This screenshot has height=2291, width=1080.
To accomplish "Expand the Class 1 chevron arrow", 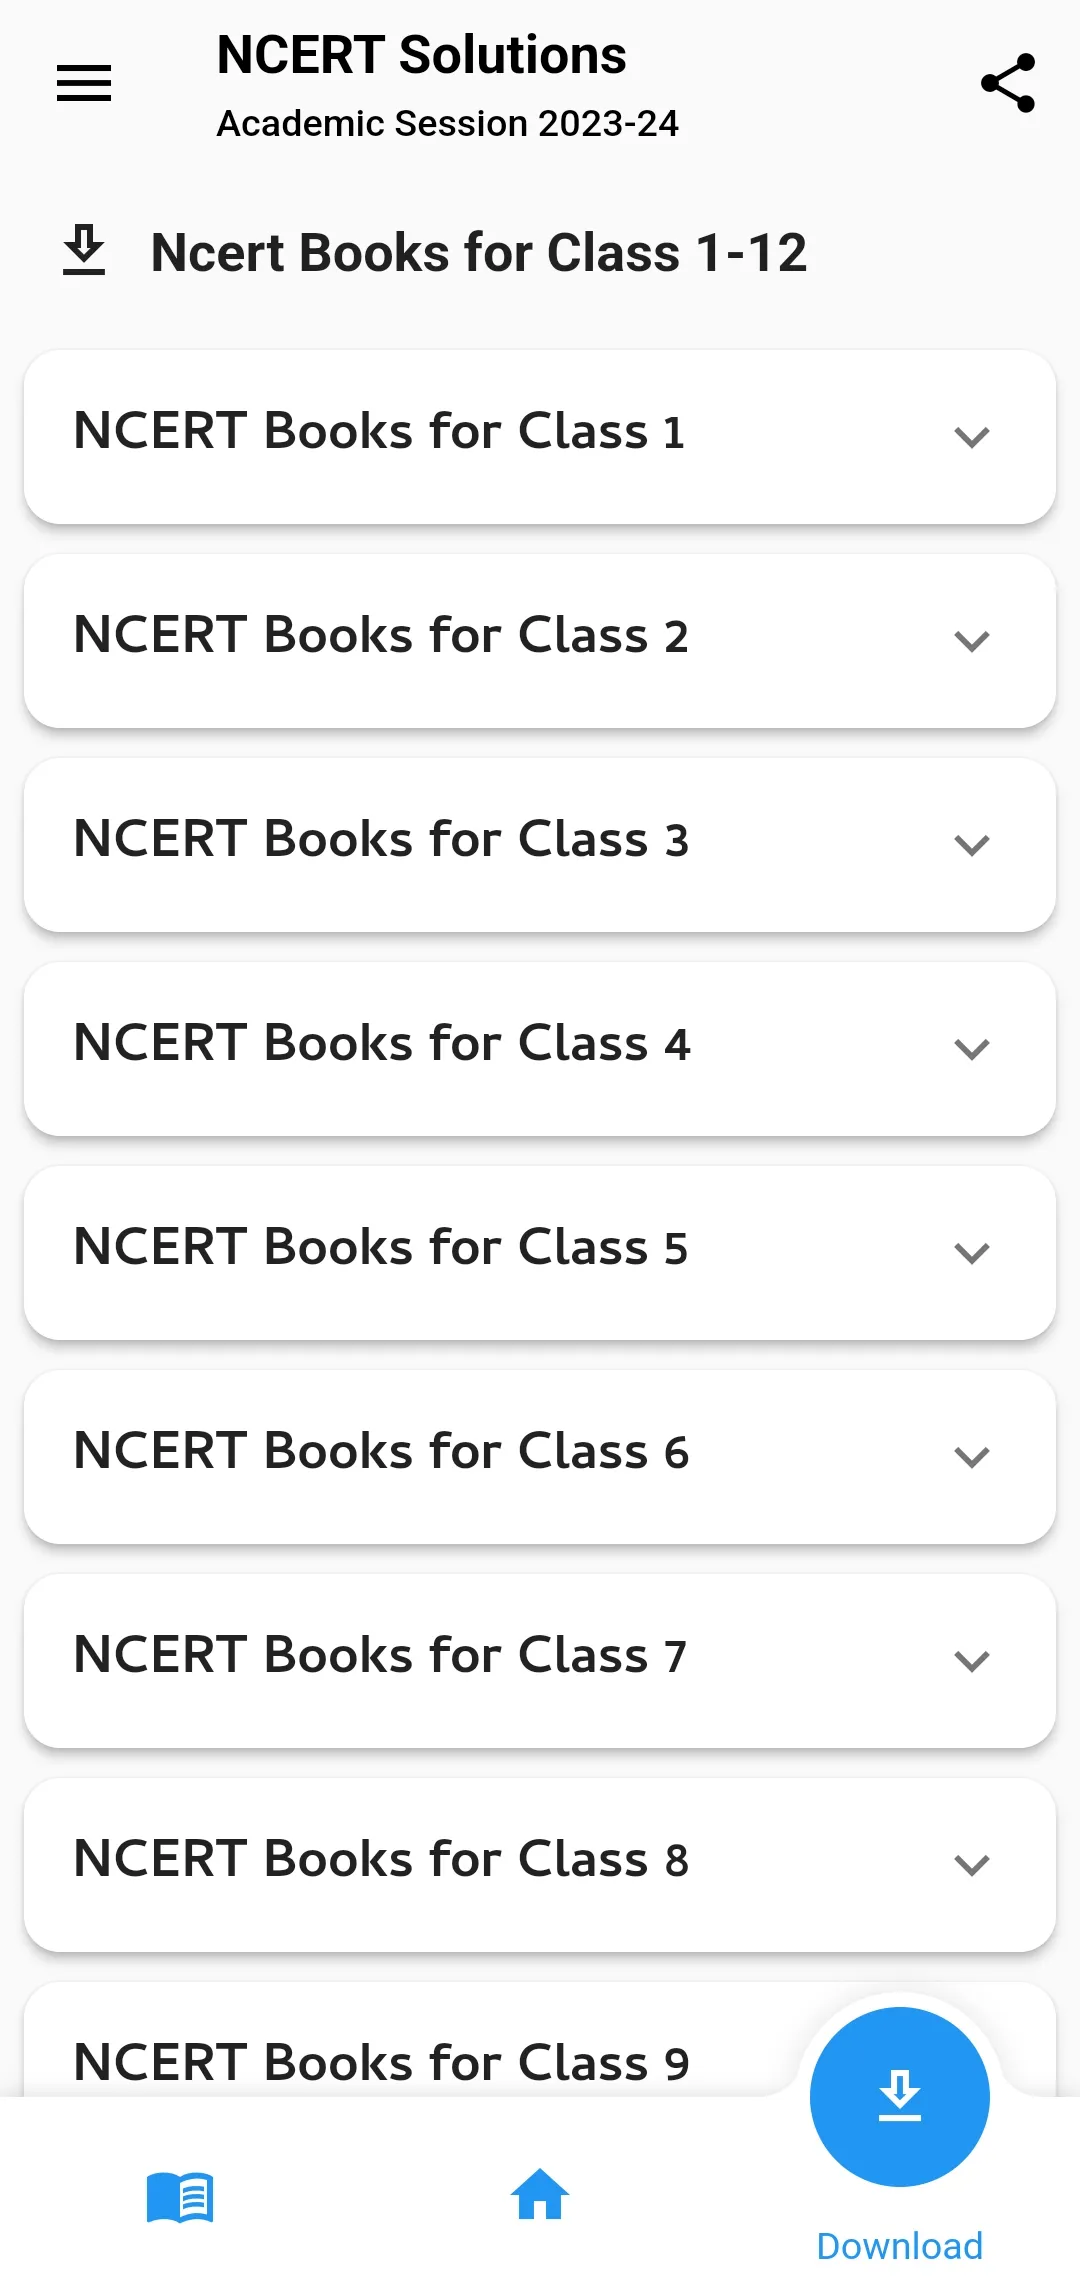I will (971, 437).
